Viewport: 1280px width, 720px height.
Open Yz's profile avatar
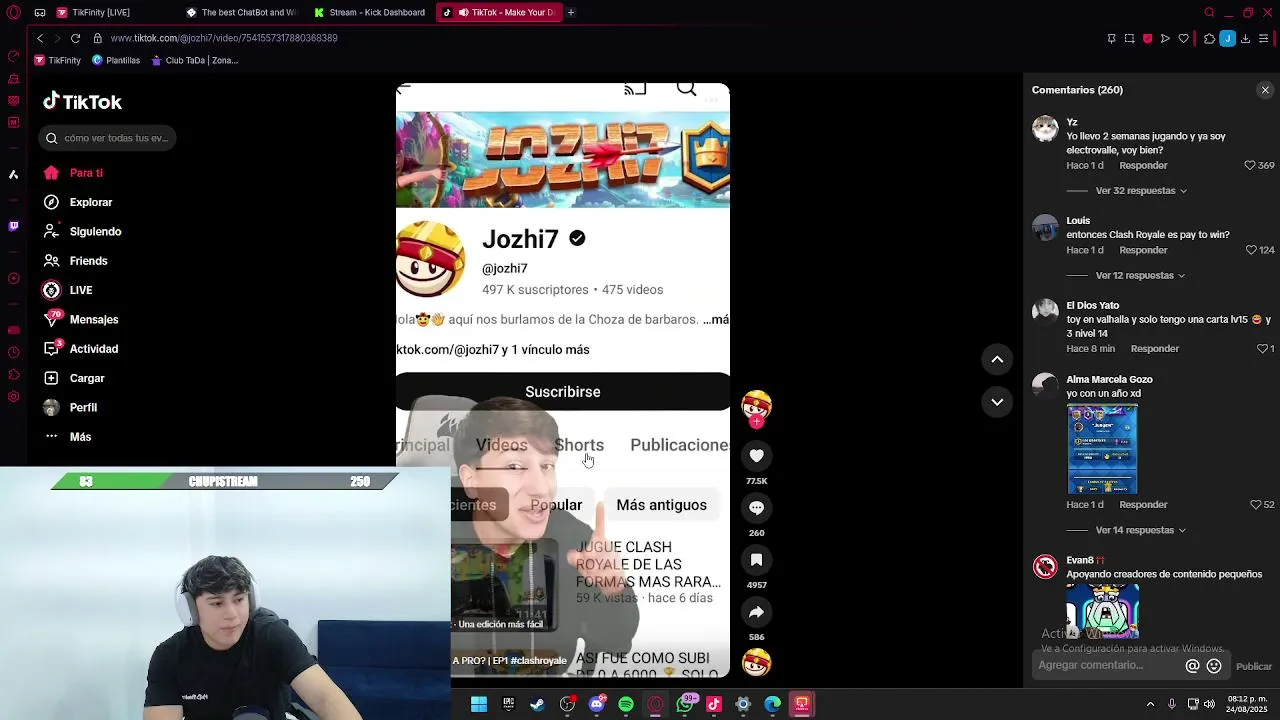click(x=1045, y=129)
